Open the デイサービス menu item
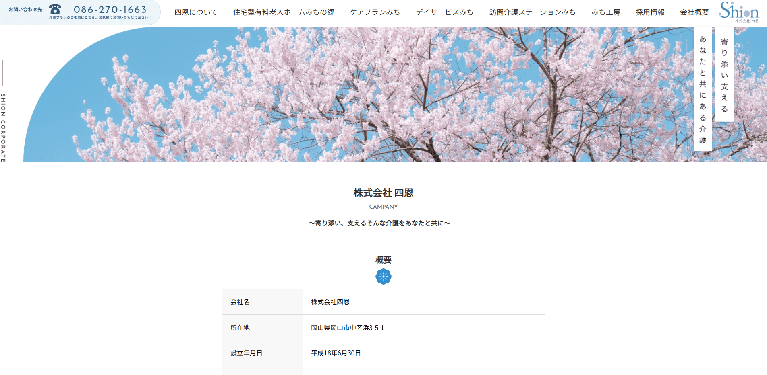767x375 pixels. point(445,12)
